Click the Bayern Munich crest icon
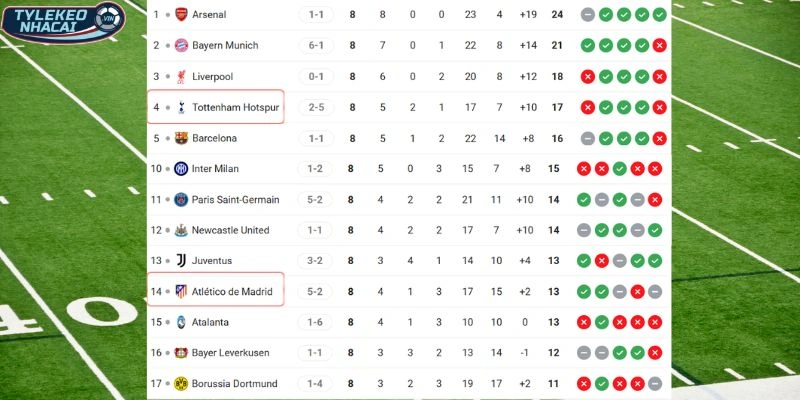Viewport: 800px width, 400px height. click(181, 46)
